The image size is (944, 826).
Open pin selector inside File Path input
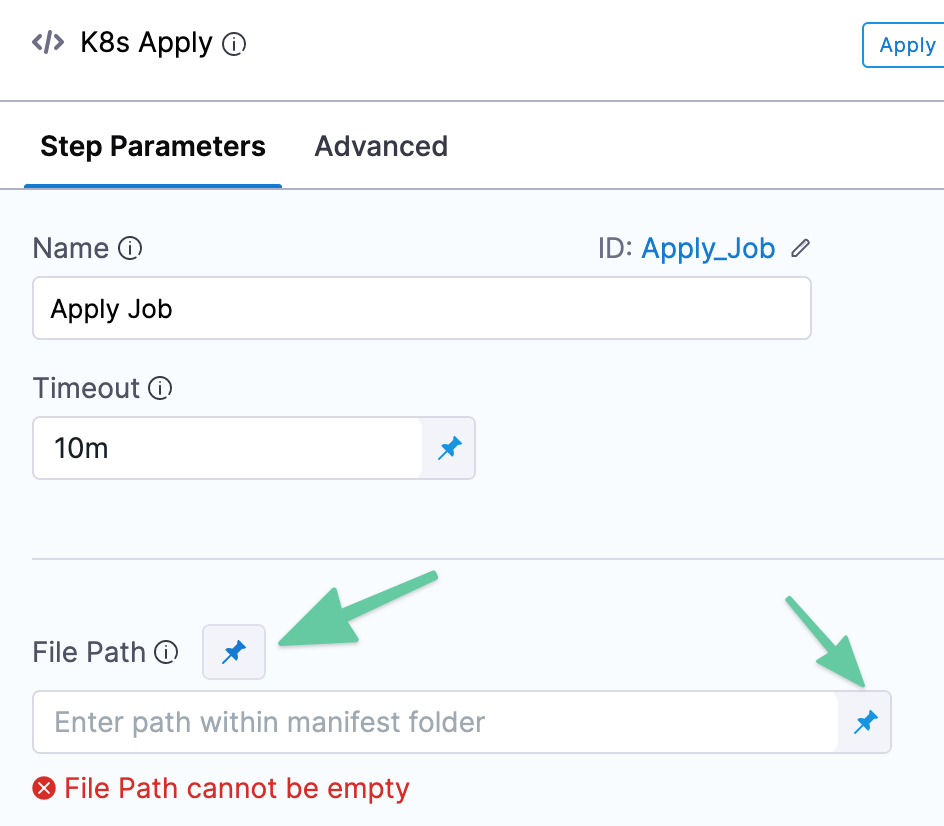[865, 722]
